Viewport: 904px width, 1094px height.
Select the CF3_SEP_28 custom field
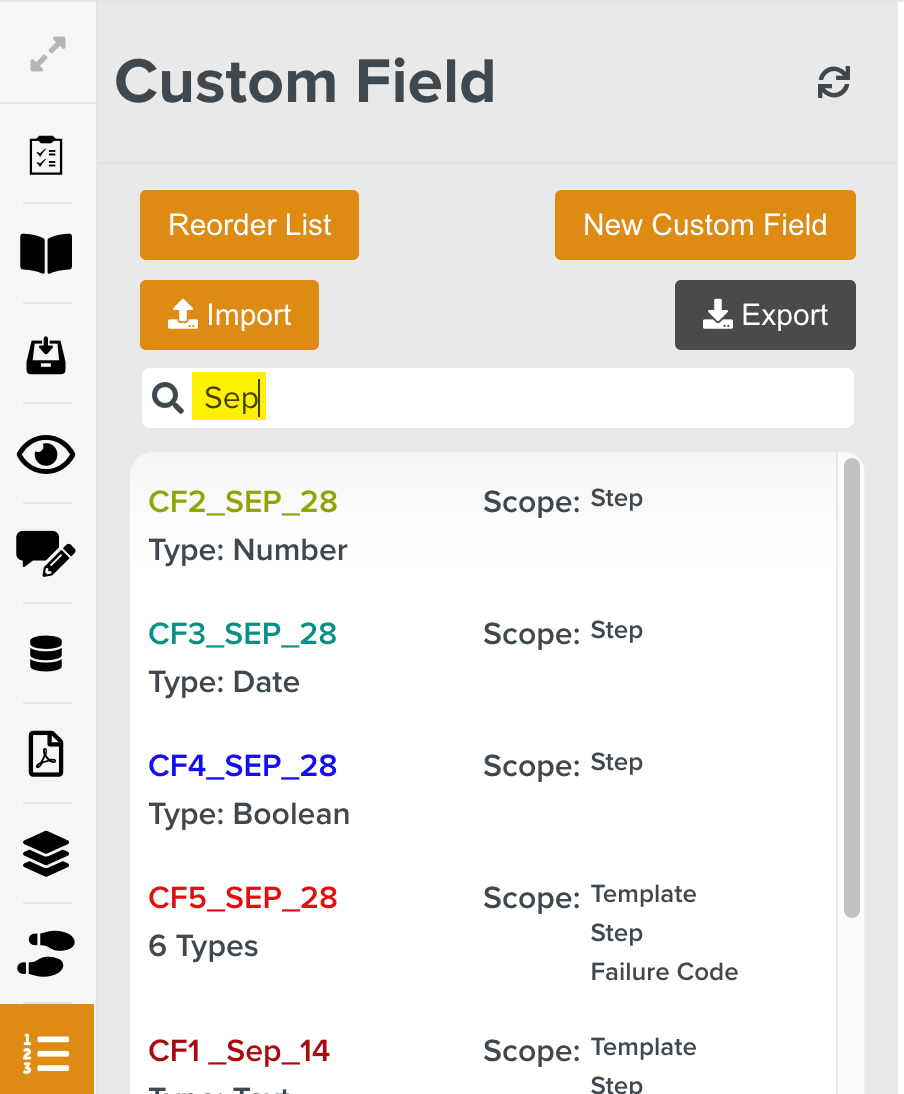pos(242,634)
